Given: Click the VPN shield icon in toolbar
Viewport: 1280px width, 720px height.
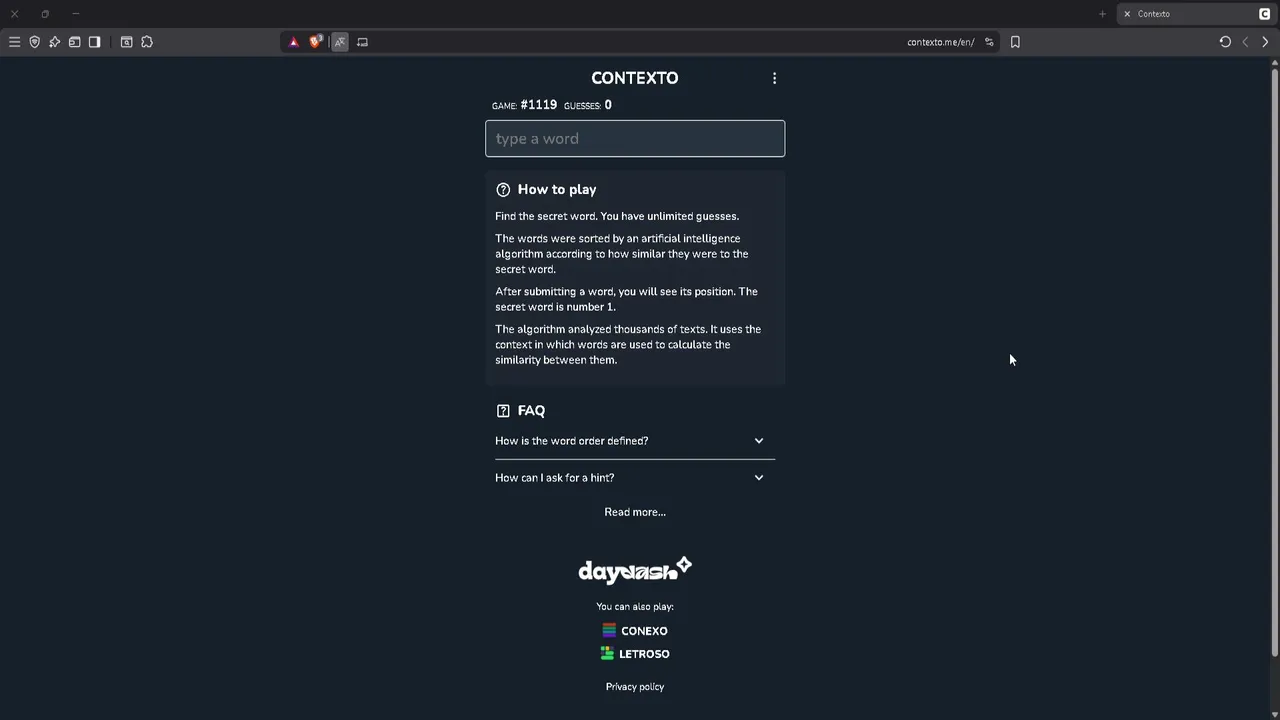Looking at the screenshot, I should (34, 42).
